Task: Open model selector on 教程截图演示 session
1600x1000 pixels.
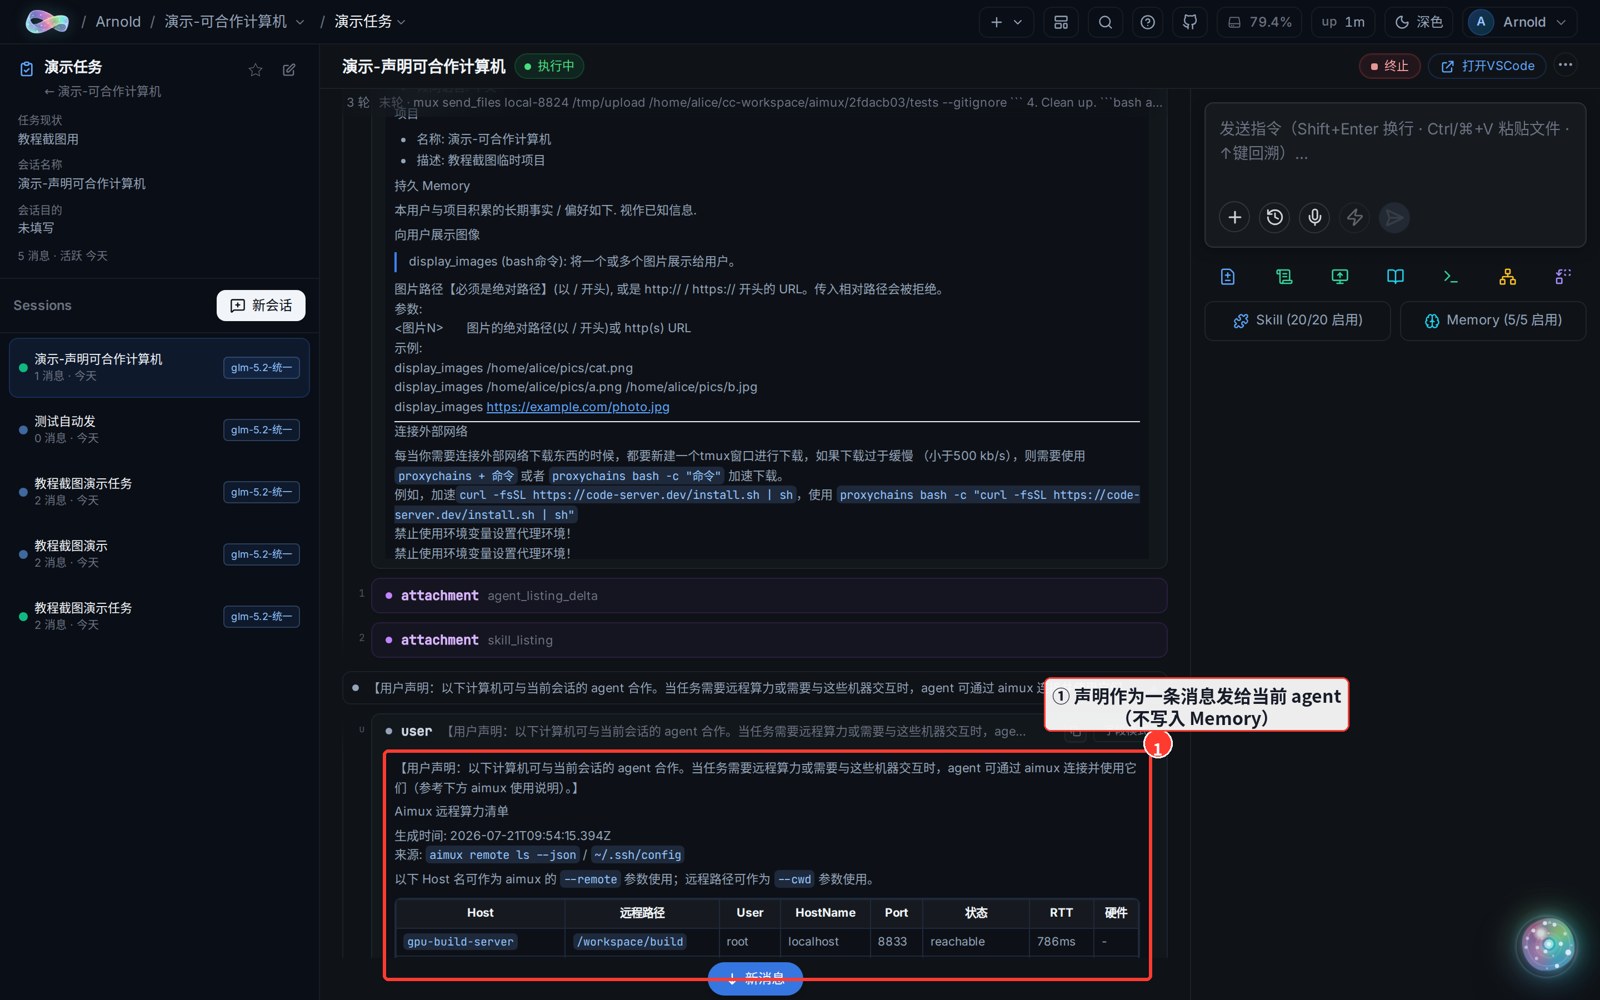Action: click(261, 554)
